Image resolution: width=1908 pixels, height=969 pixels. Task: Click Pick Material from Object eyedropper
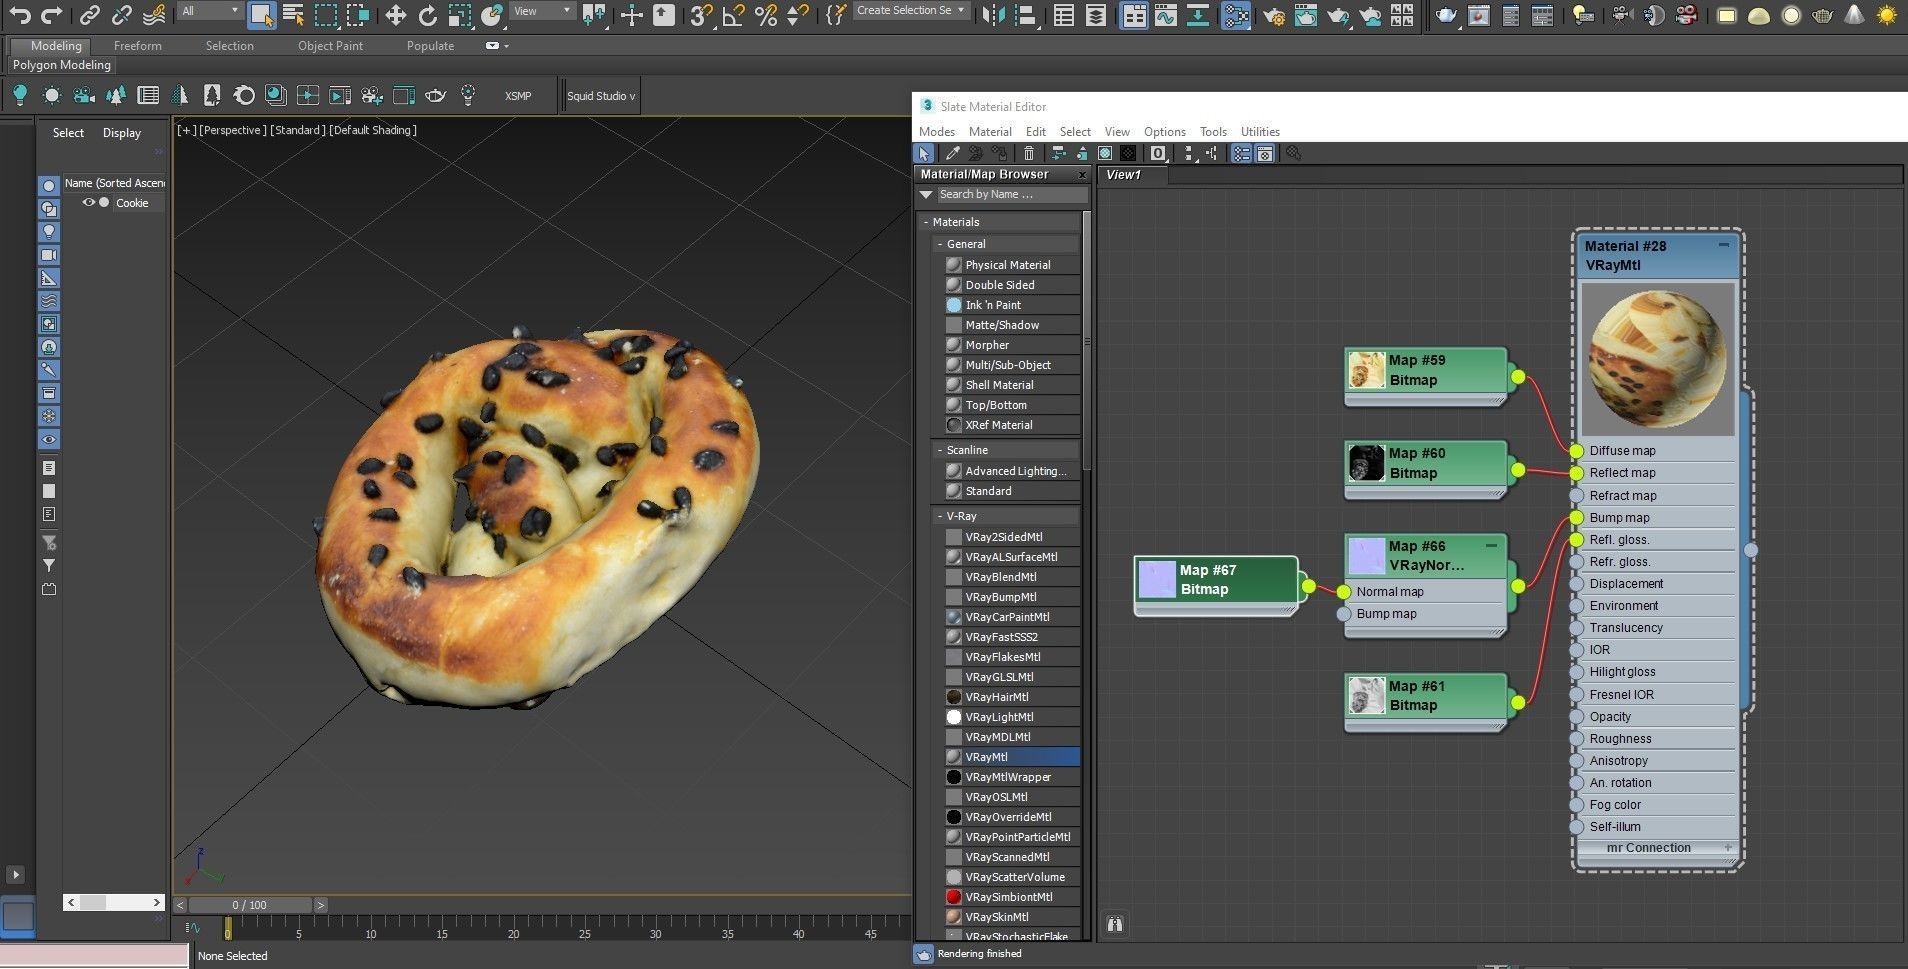tap(952, 154)
